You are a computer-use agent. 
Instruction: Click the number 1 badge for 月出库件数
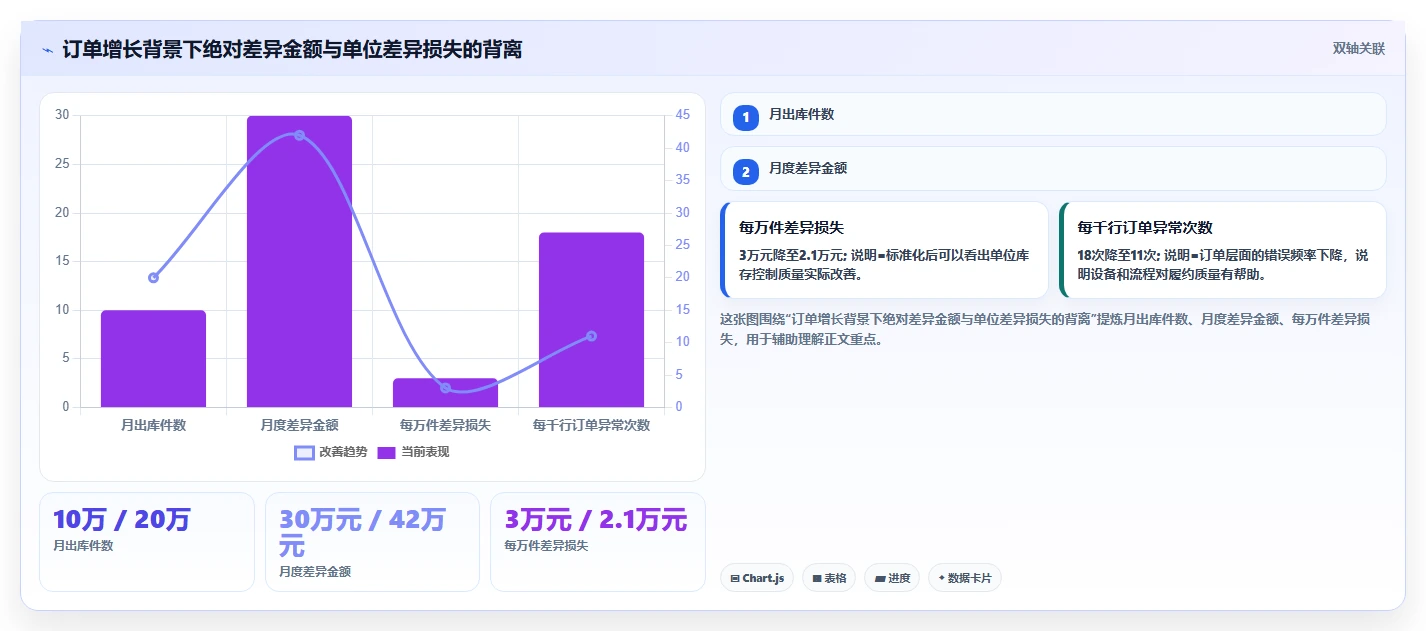(745, 117)
